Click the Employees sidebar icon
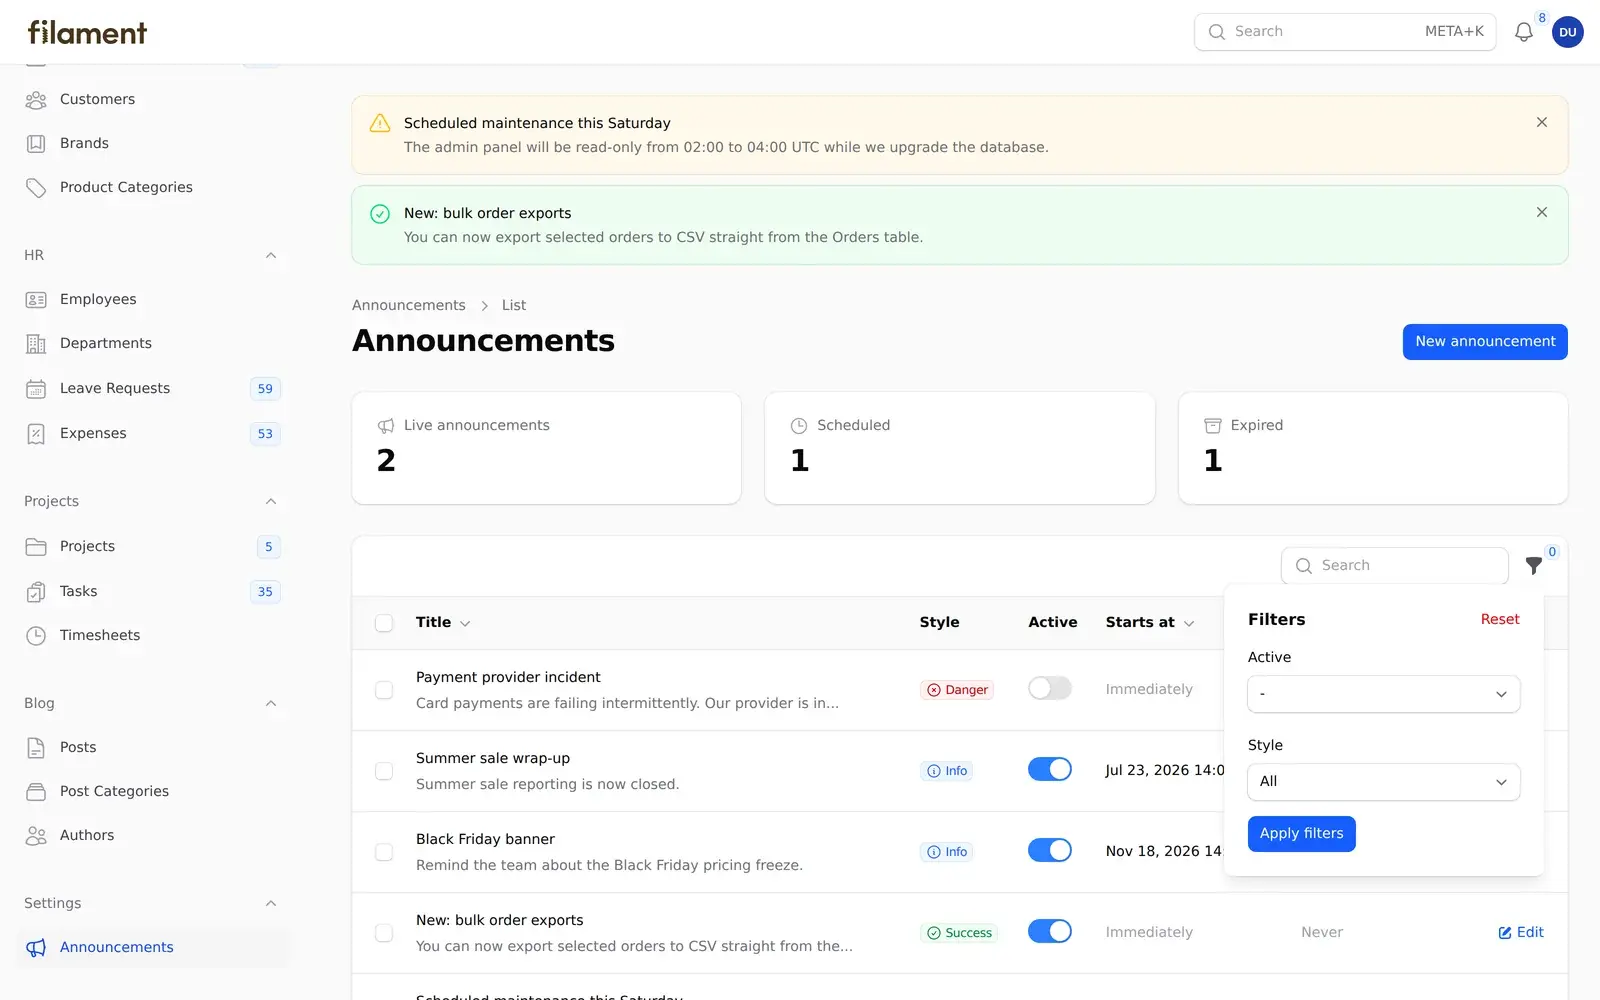Viewport: 1600px width, 1000px height. point(36,300)
